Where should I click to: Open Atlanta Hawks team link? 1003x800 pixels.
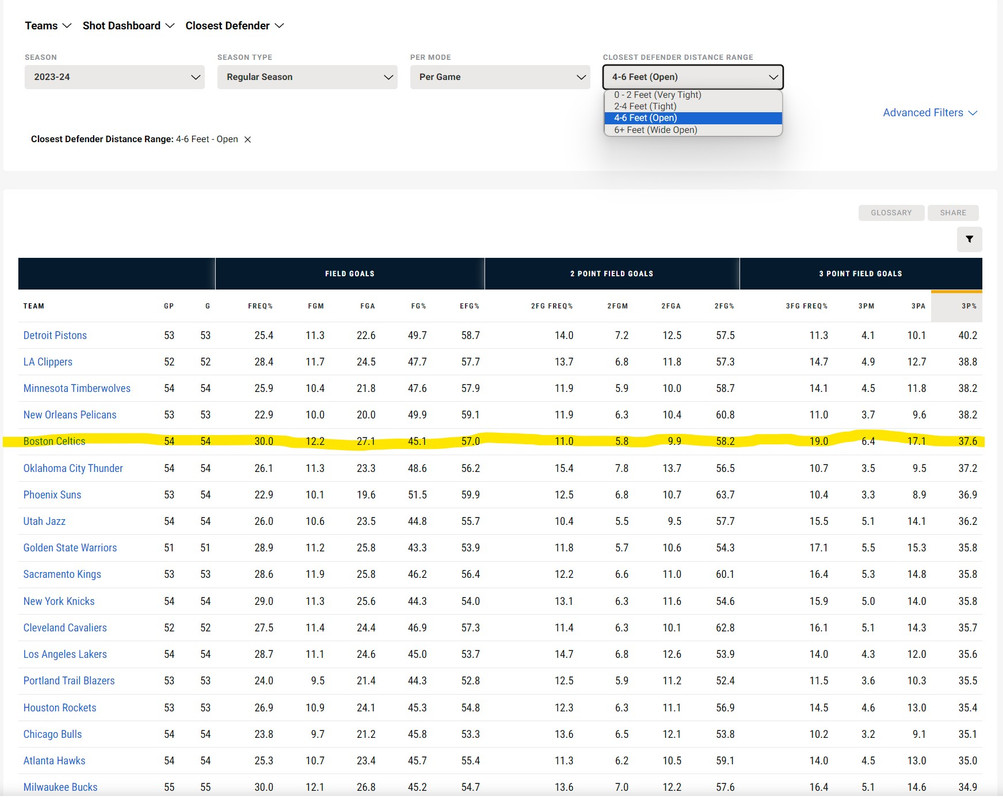(54, 761)
